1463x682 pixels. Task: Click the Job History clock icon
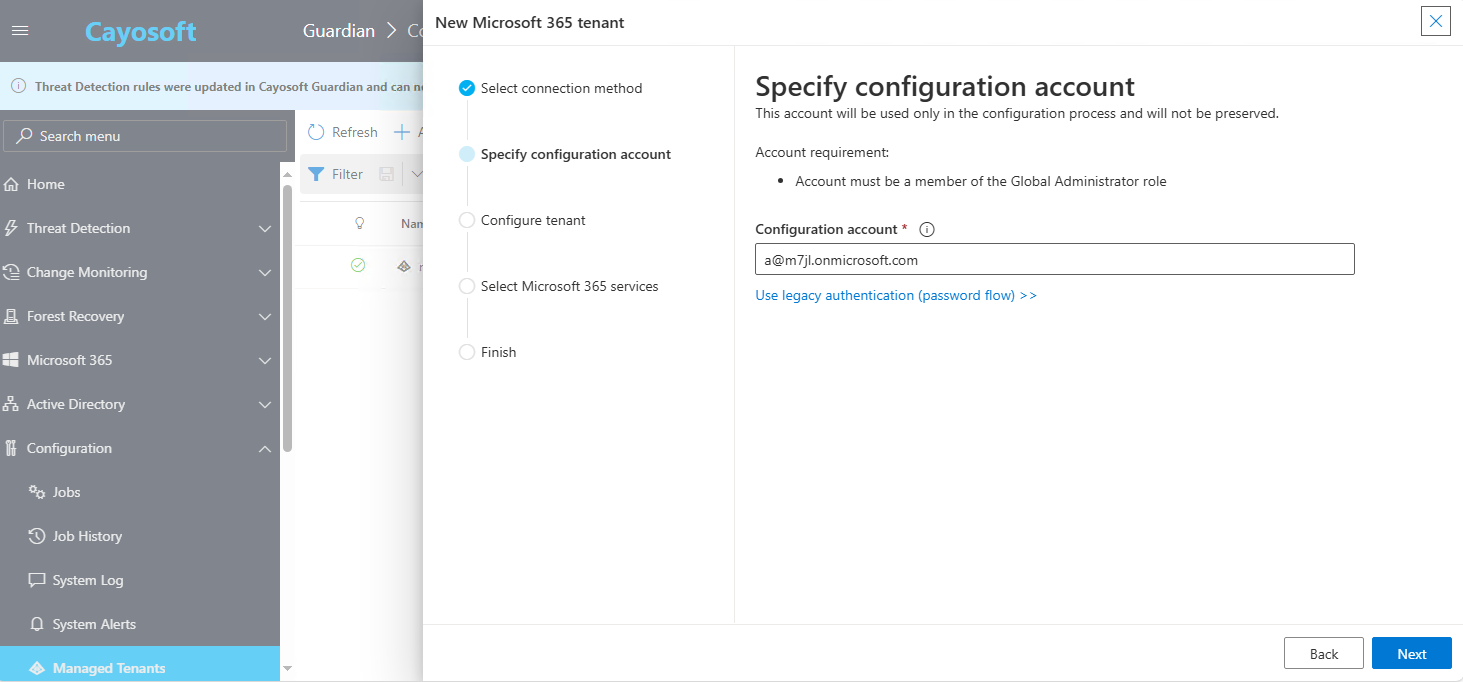[37, 536]
